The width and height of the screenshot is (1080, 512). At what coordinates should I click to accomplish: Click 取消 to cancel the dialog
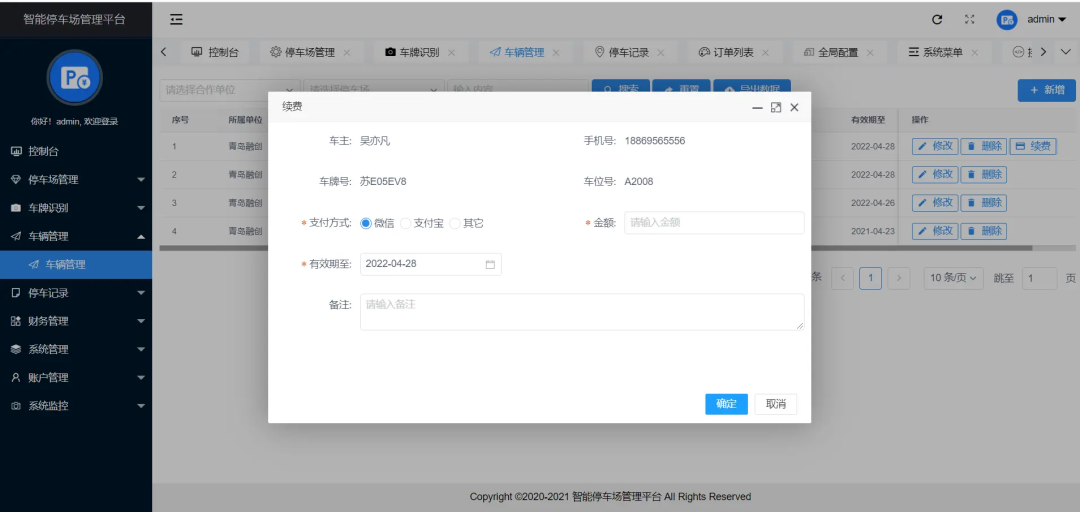775,404
